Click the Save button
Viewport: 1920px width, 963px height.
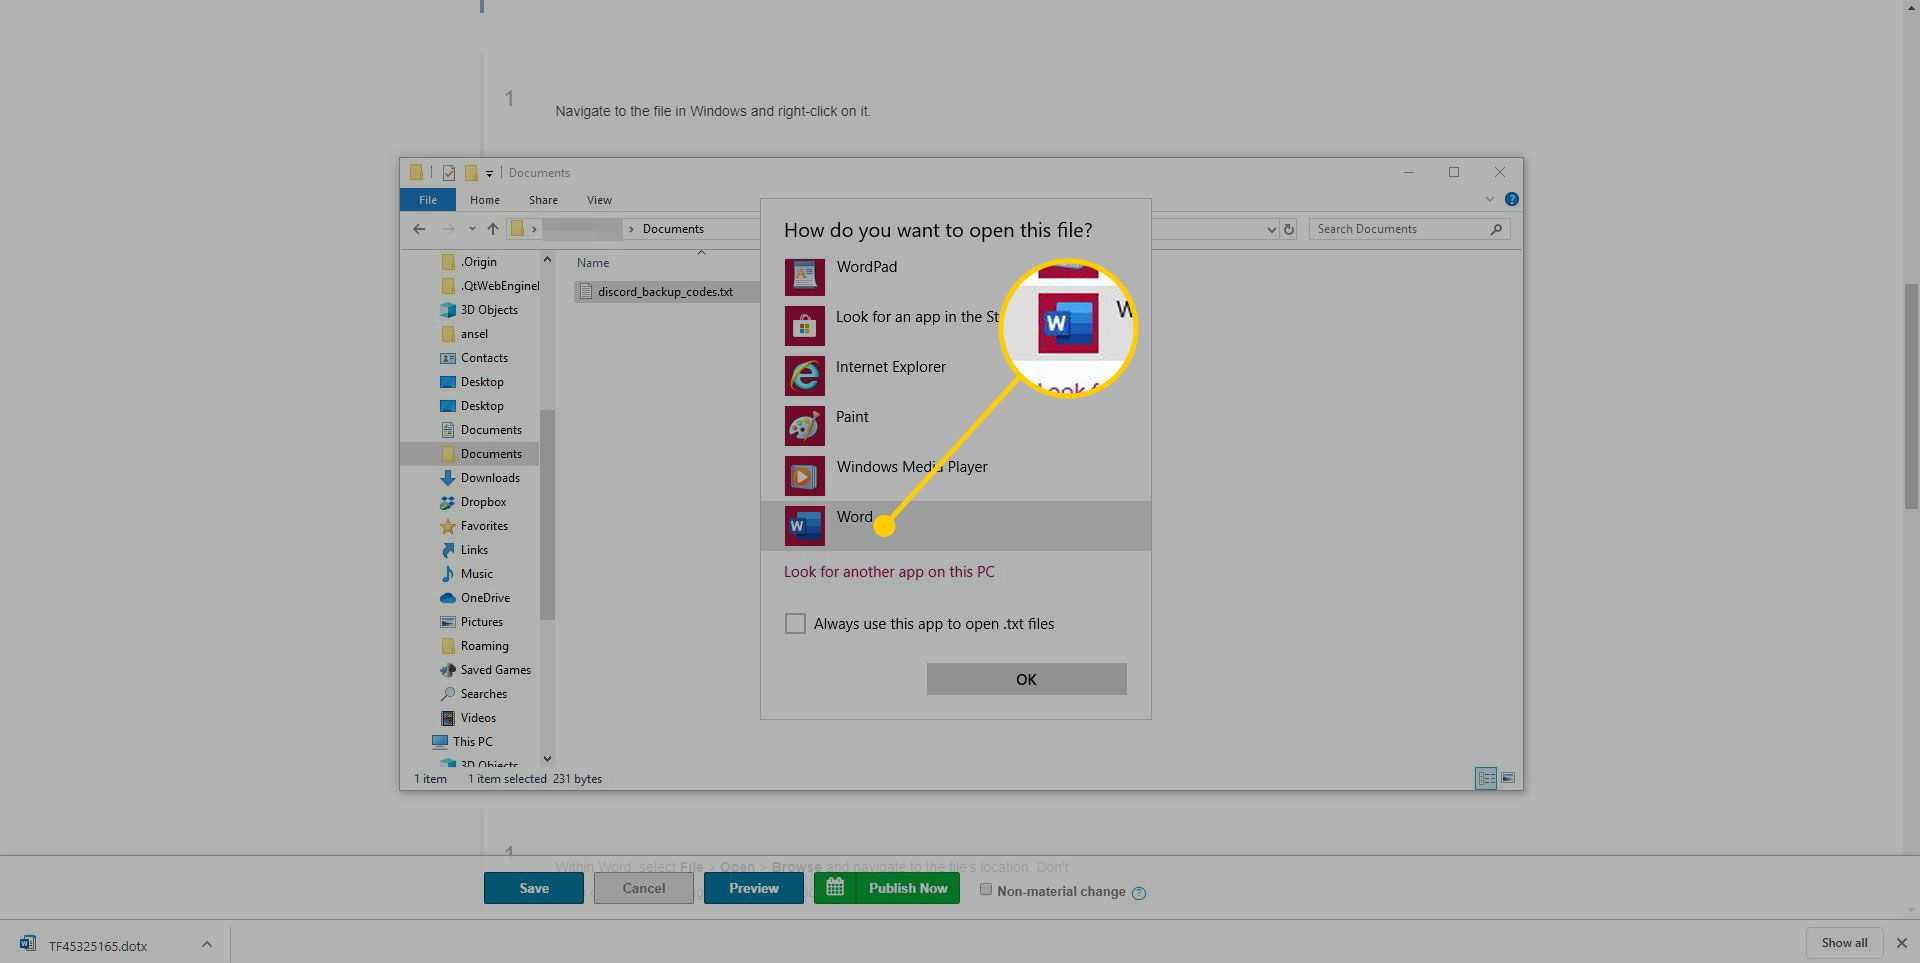(x=534, y=888)
